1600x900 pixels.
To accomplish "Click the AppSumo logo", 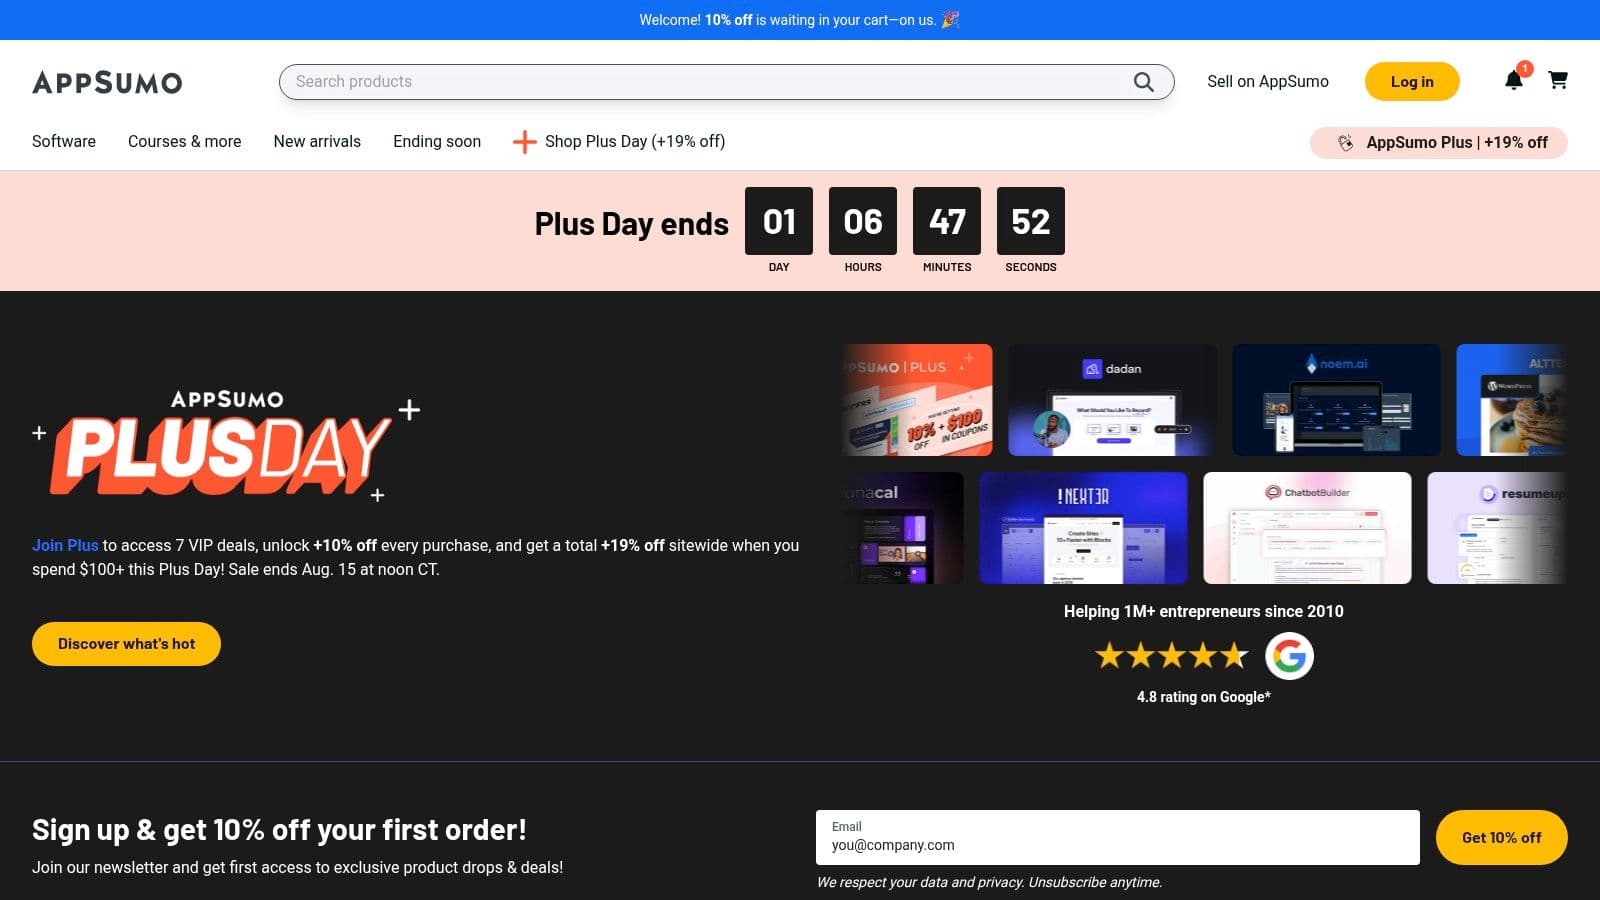I will coord(107,82).
